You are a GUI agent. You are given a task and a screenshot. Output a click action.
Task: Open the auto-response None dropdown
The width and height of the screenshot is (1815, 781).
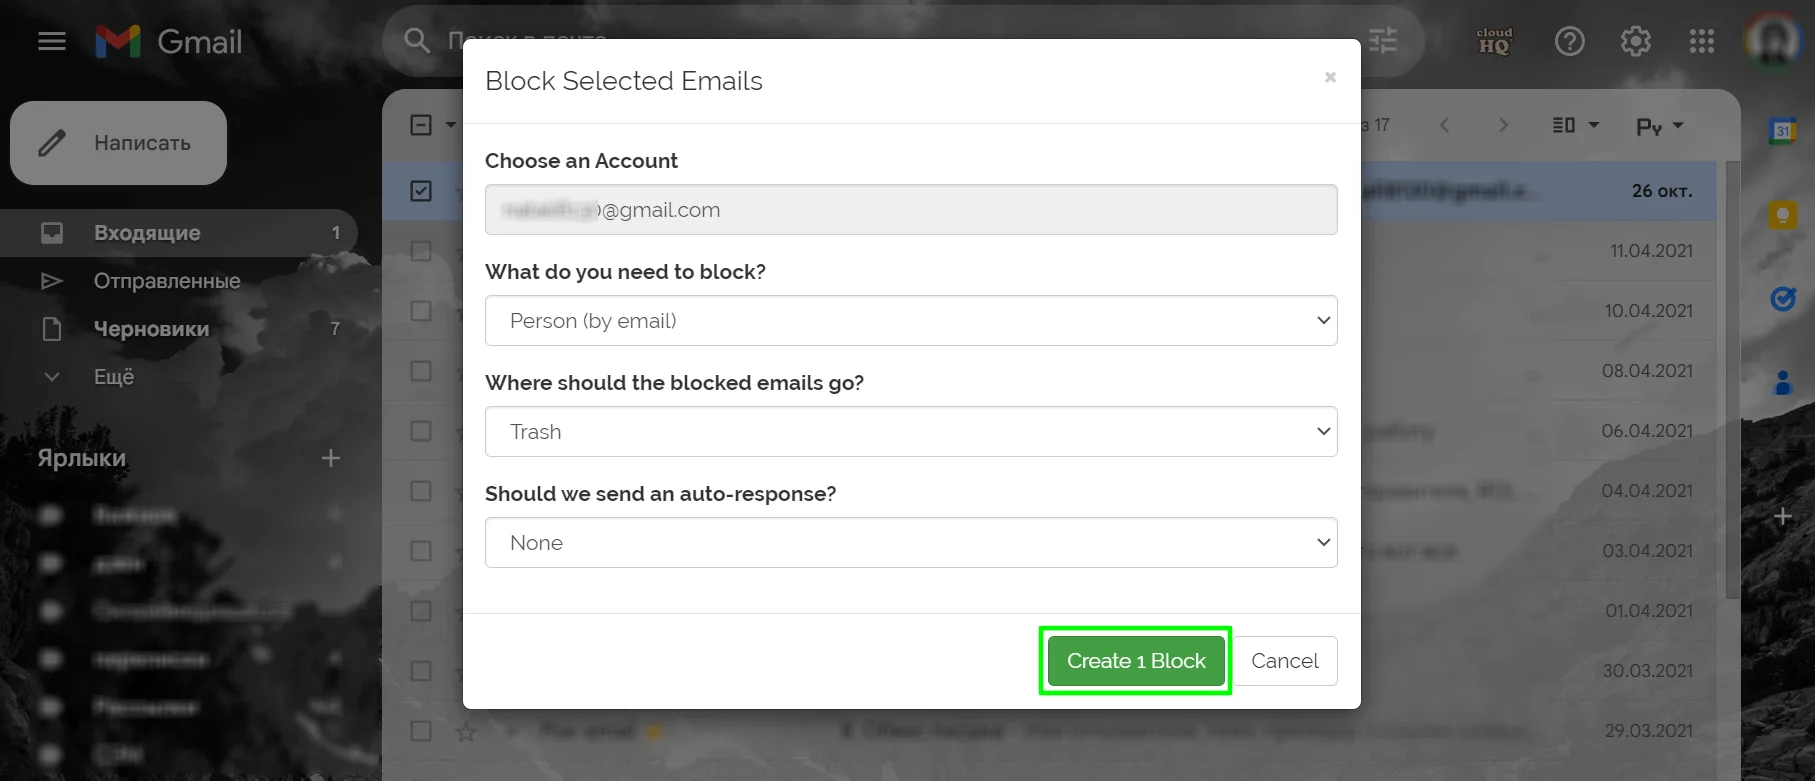tap(910, 543)
